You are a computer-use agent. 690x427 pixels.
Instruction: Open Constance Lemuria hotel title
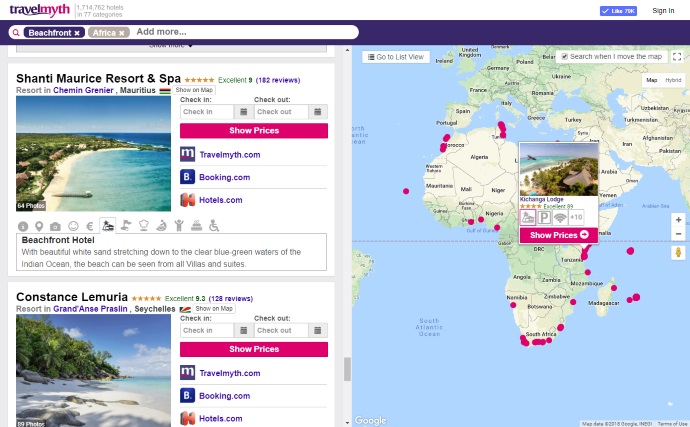point(72,297)
